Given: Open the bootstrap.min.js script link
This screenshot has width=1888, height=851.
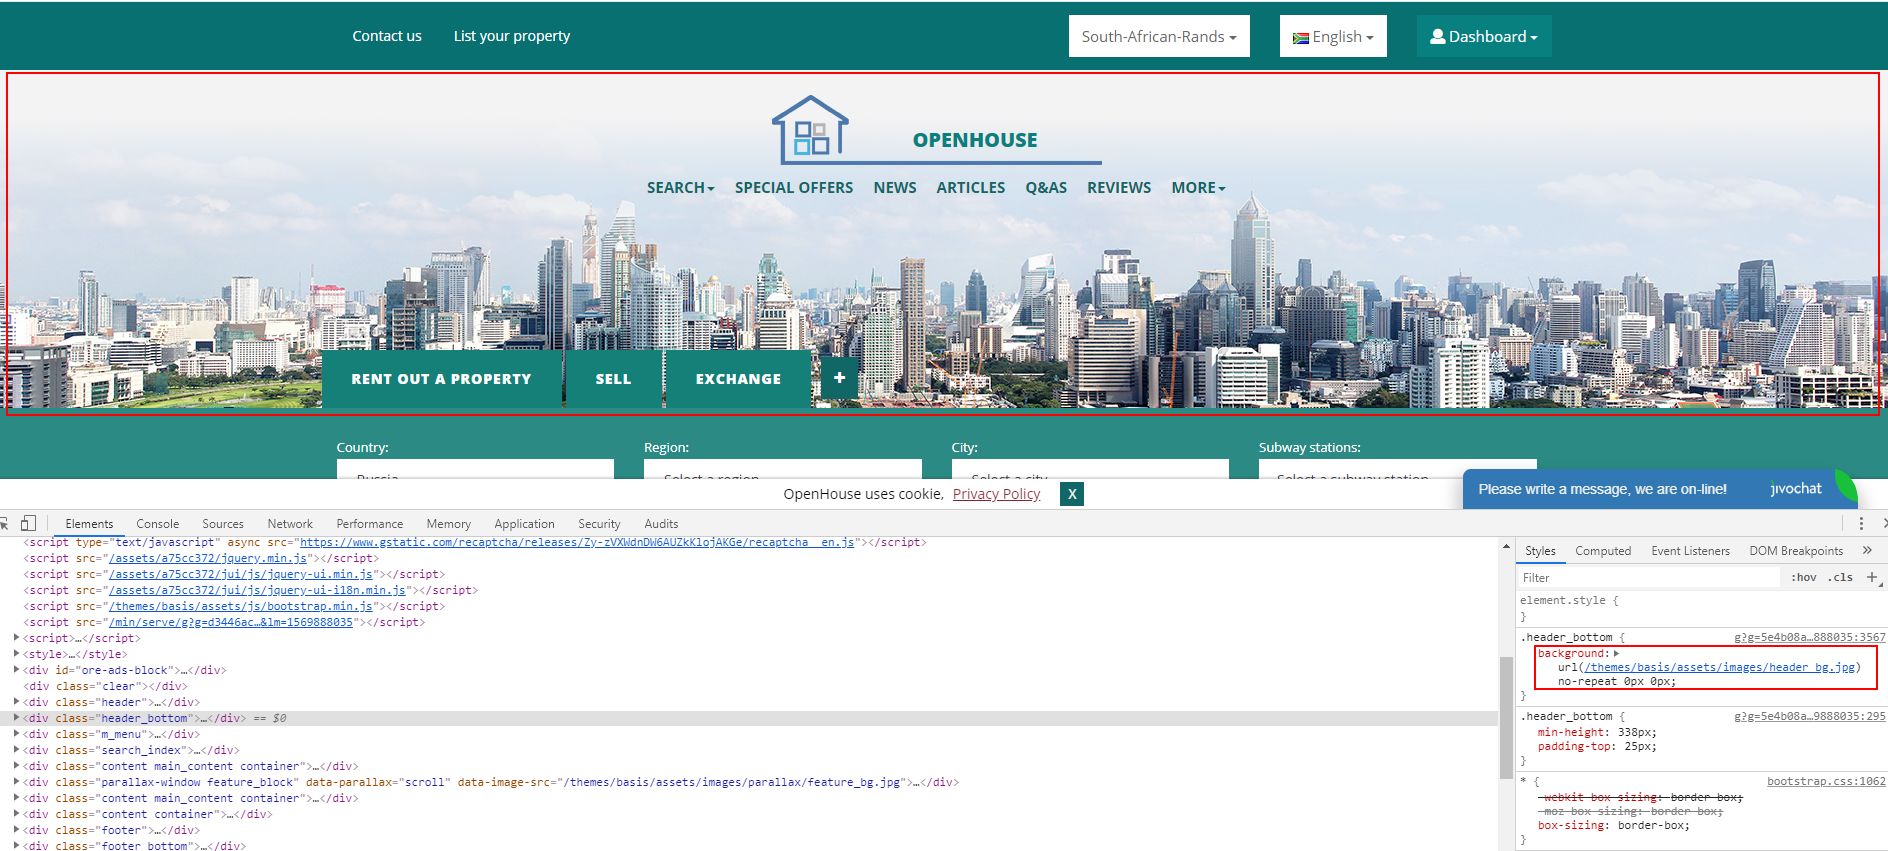Looking at the screenshot, I should (241, 606).
